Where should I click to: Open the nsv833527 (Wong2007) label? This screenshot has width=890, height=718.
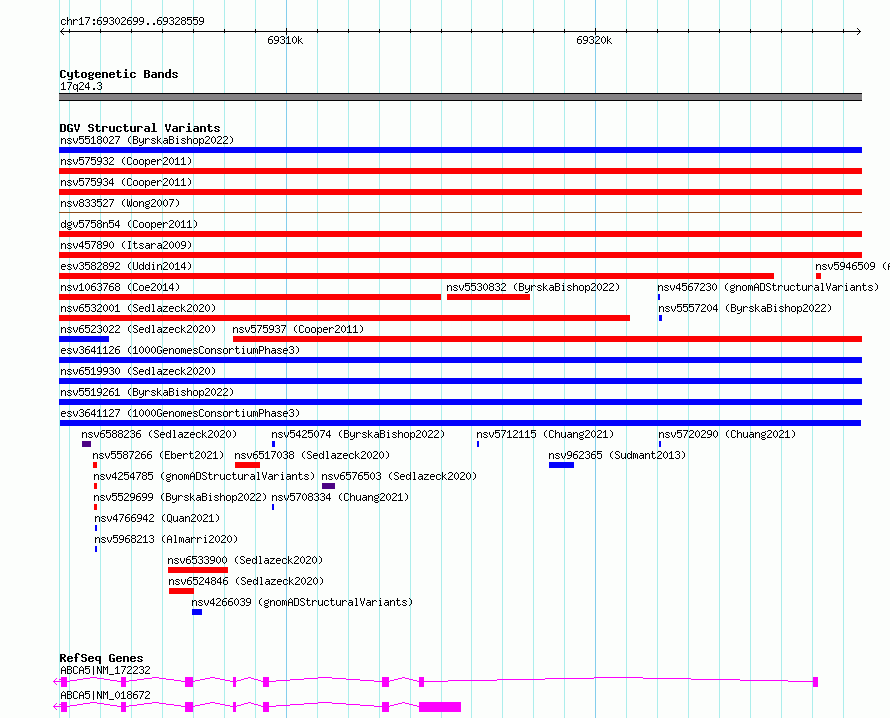[120, 203]
